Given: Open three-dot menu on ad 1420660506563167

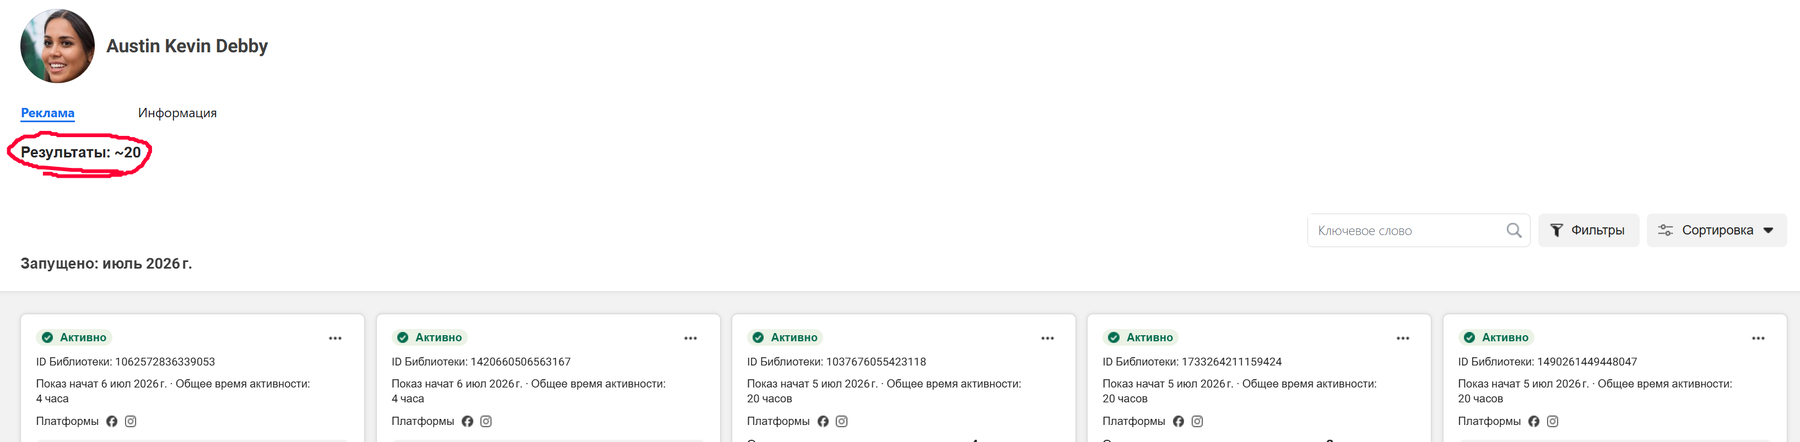Looking at the screenshot, I should coord(690,338).
